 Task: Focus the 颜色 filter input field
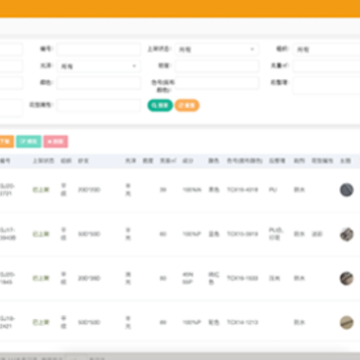pyautogui.click(x=99, y=83)
